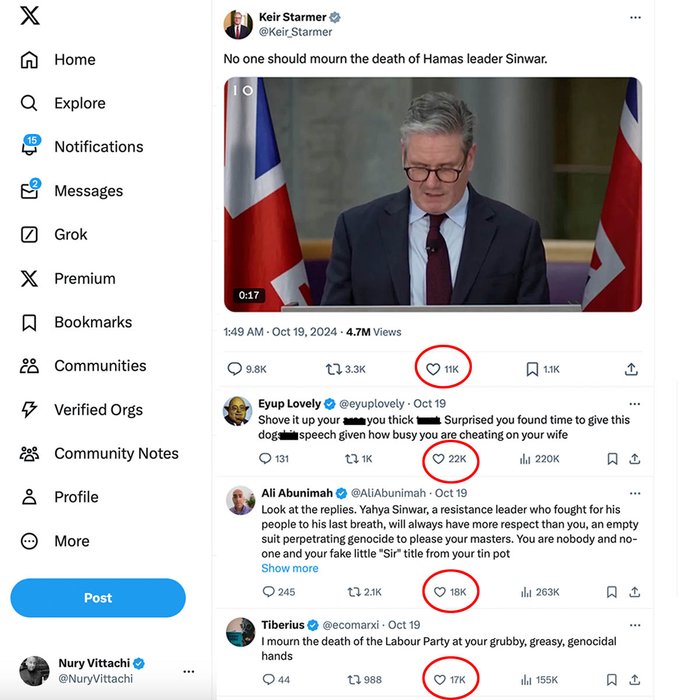Click the blue Post button
This screenshot has height=700, width=700.
point(98,598)
